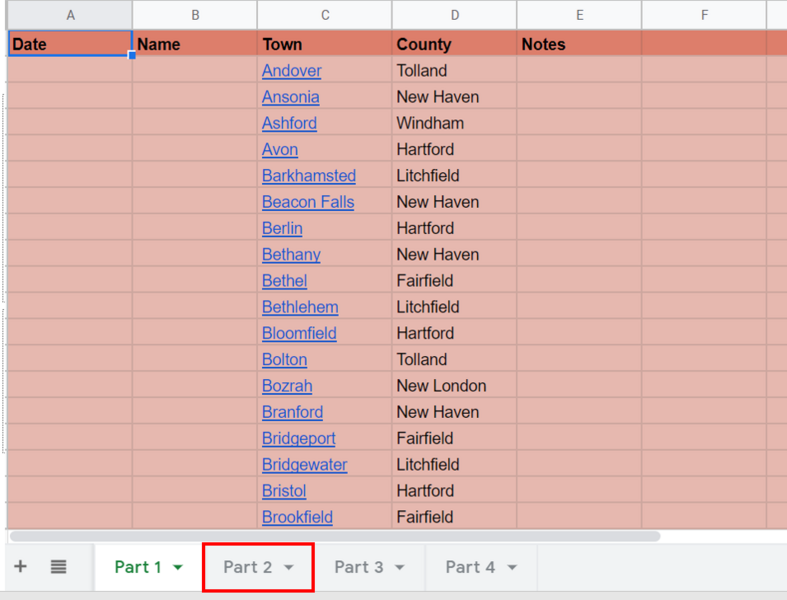Select column E header
The height and width of the screenshot is (600, 787).
(x=579, y=15)
